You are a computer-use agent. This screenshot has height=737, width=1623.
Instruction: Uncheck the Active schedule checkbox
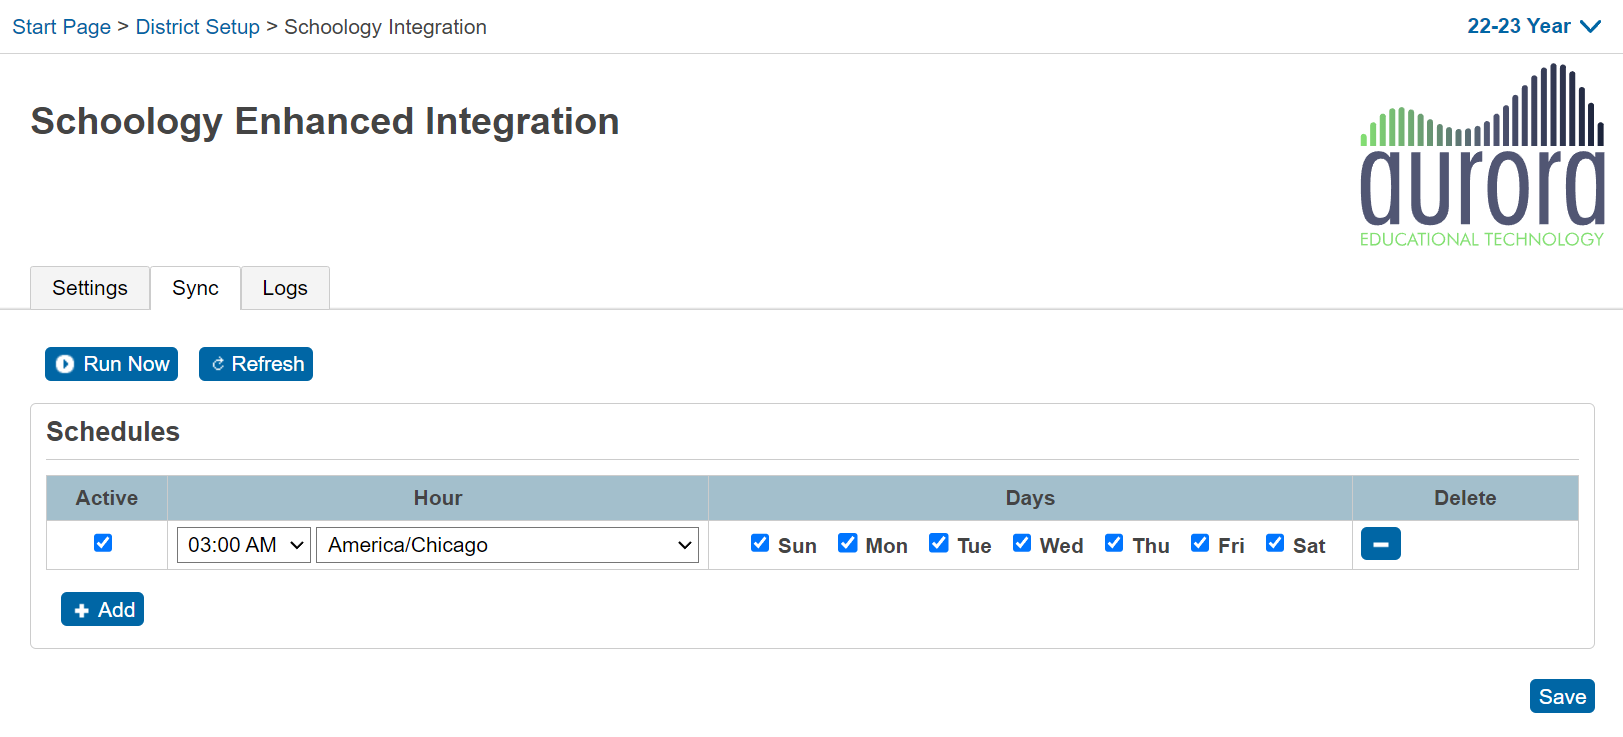(103, 543)
